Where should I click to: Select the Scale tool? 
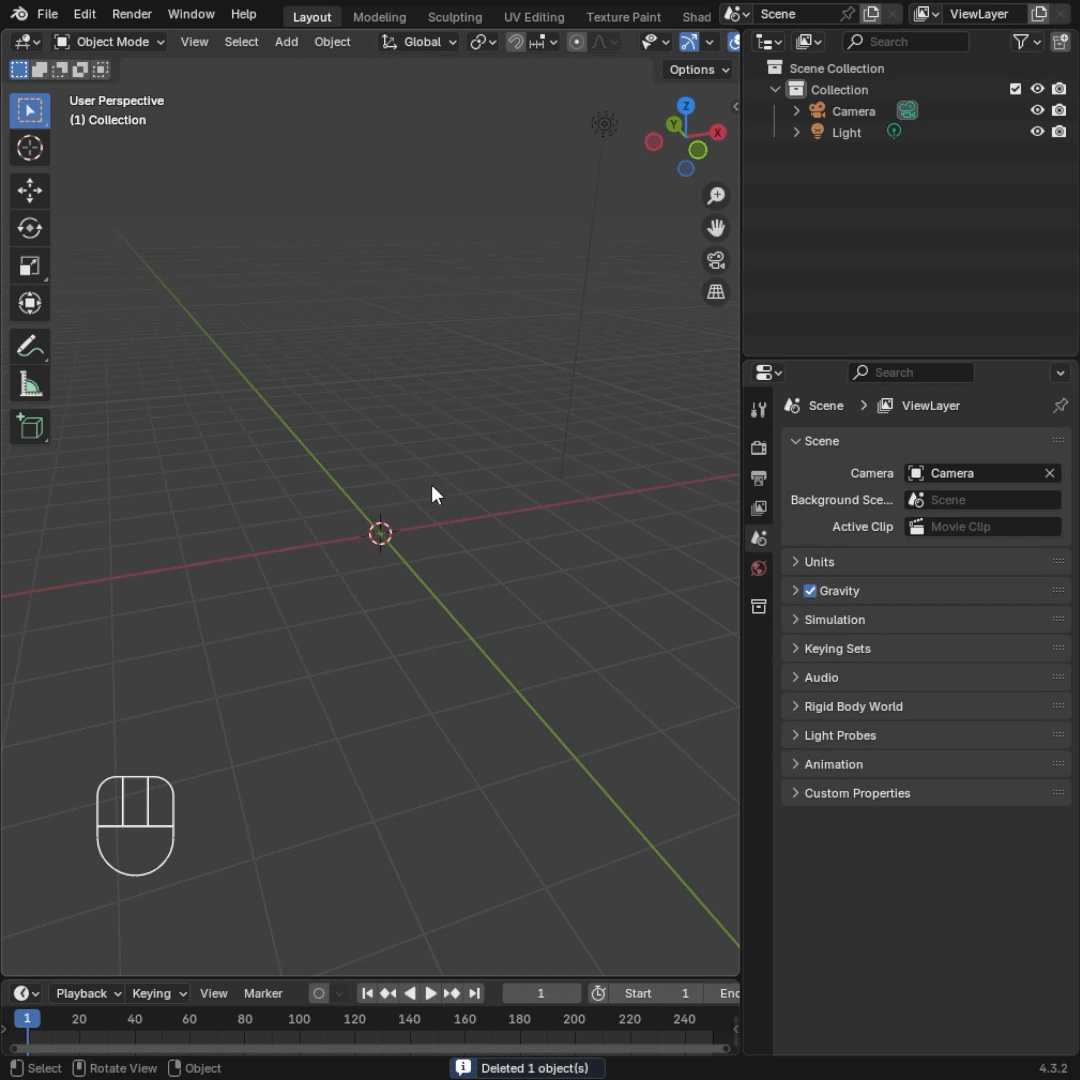pyautogui.click(x=30, y=266)
